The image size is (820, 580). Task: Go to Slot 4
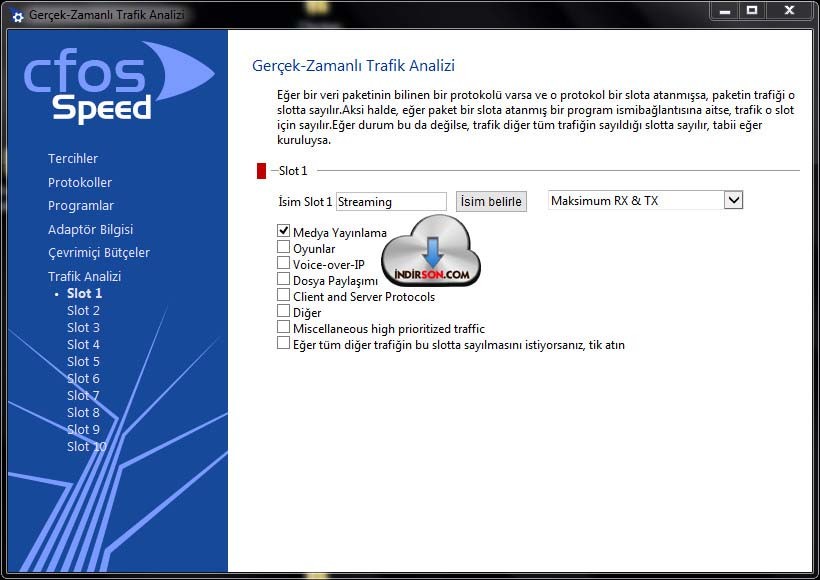click(83, 345)
